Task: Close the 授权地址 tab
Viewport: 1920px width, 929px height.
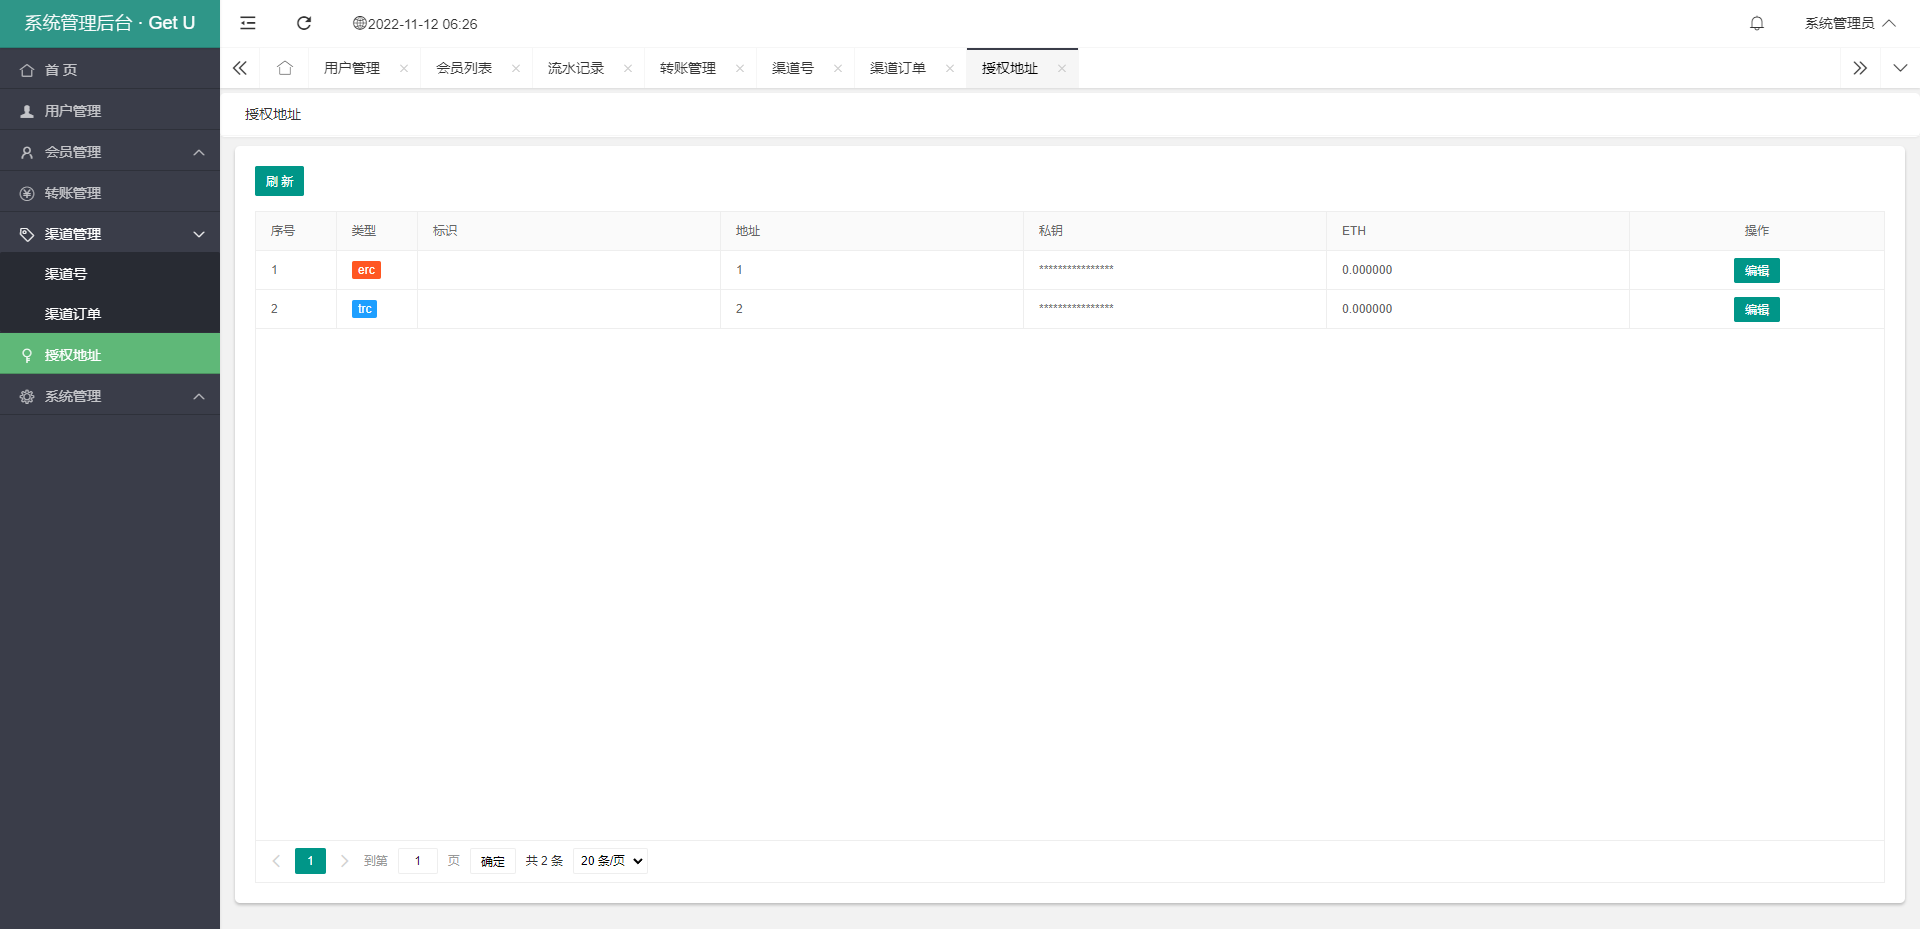Action: (1062, 68)
